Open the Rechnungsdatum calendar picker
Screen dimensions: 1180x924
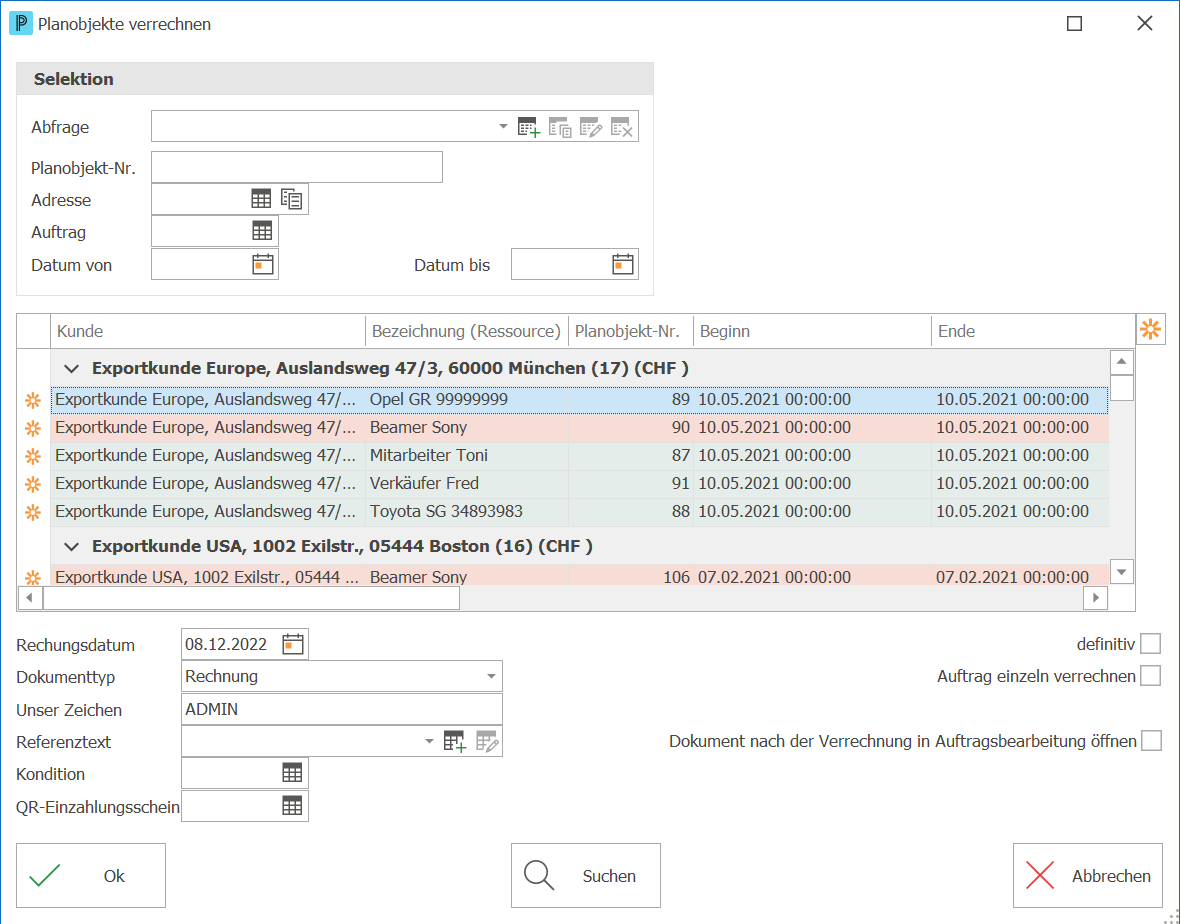[293, 644]
